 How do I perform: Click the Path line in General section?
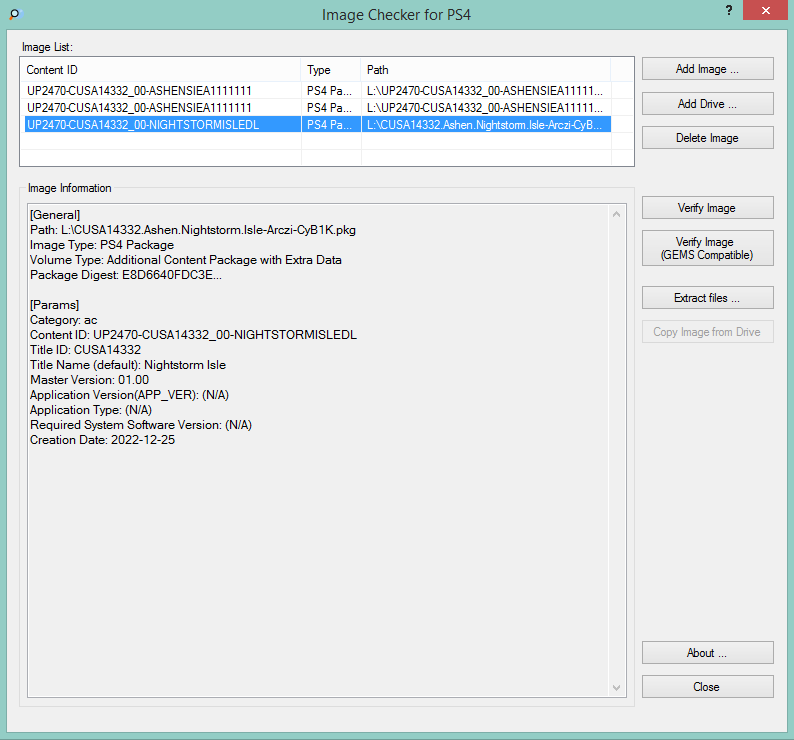[x=193, y=230]
